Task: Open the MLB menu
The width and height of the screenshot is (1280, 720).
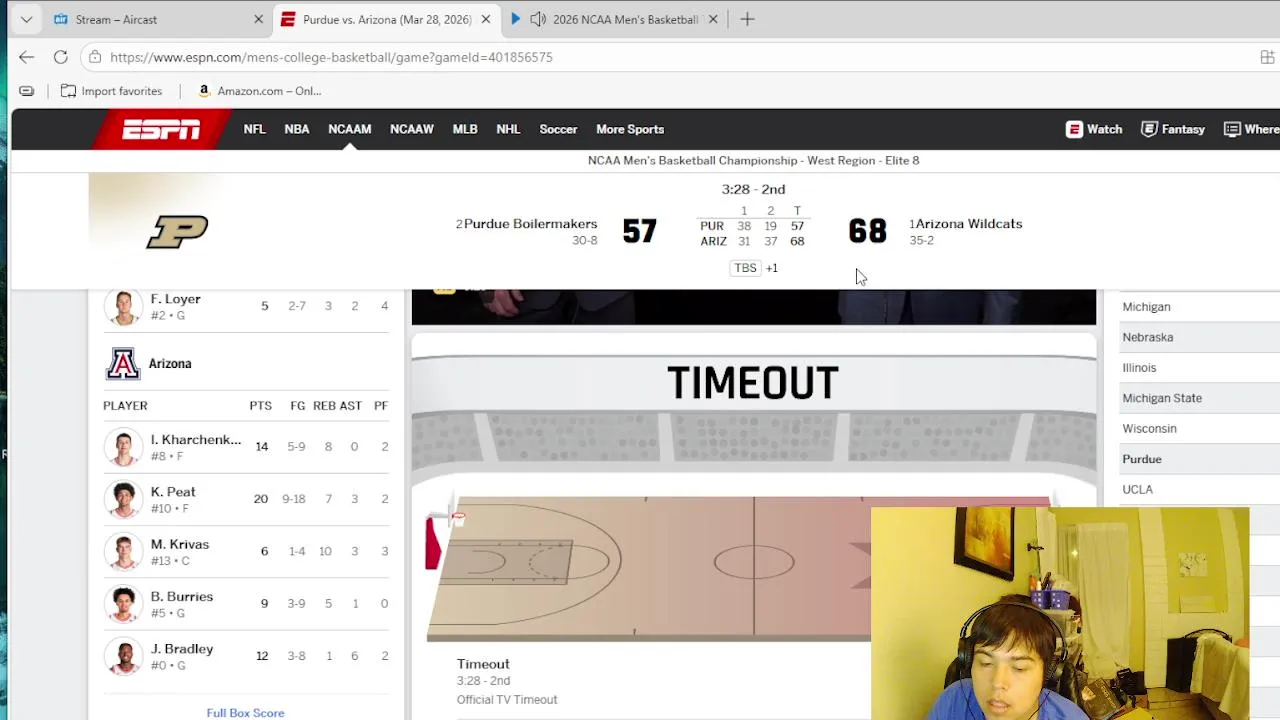Action: 465,129
